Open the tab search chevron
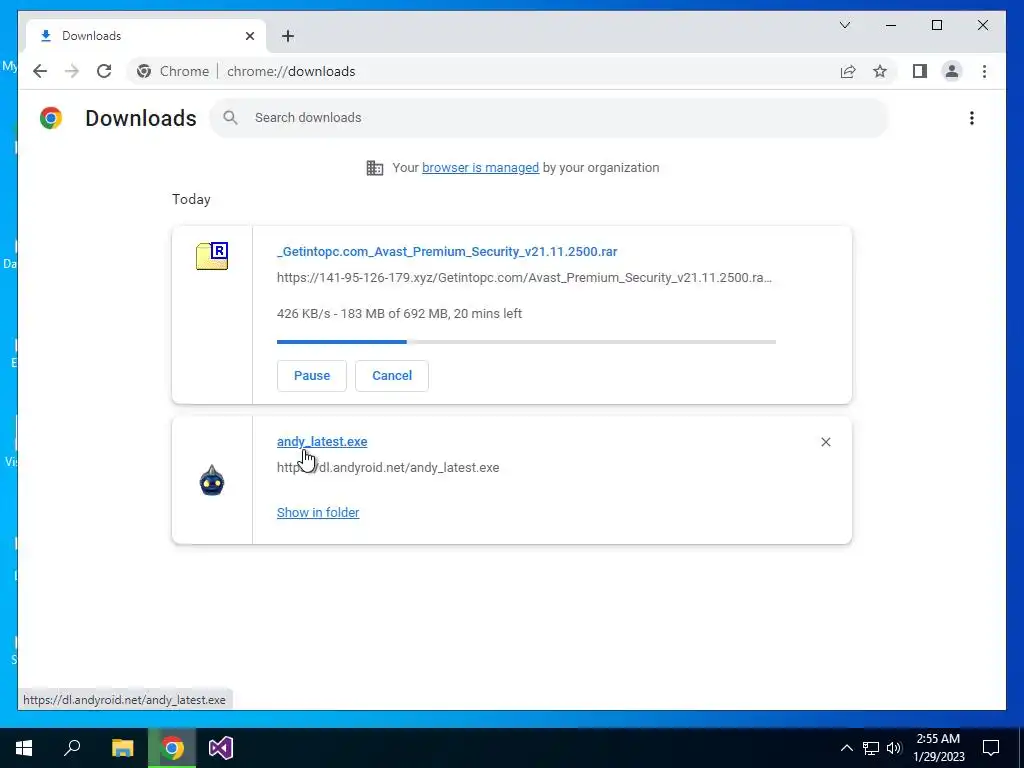 click(x=844, y=25)
